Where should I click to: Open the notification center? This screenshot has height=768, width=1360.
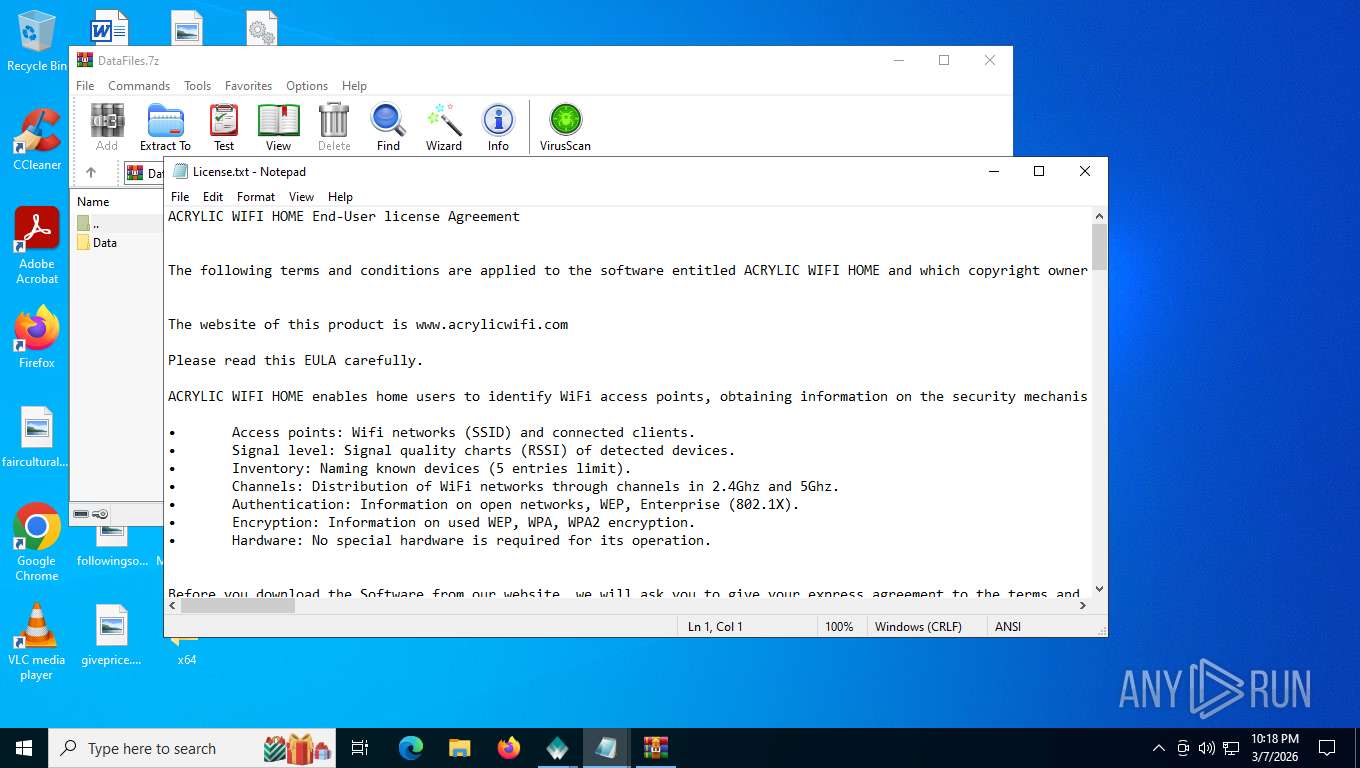(x=1327, y=748)
